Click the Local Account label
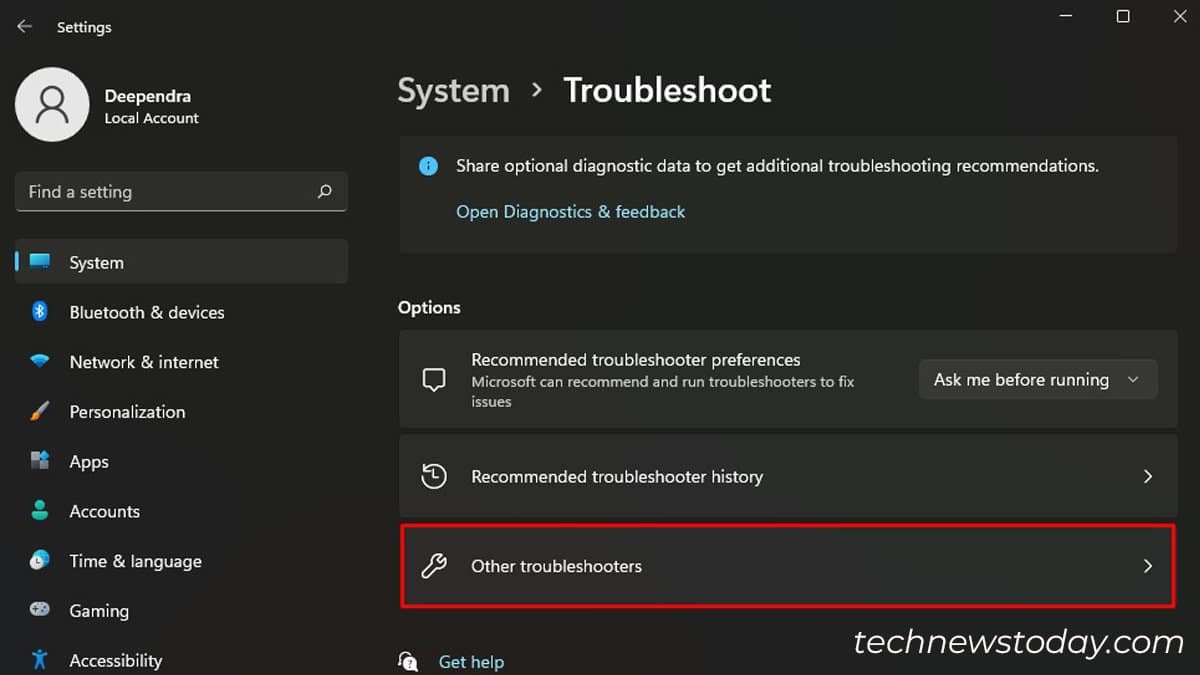Screen dimensions: 1200x675 [x=151, y=118]
